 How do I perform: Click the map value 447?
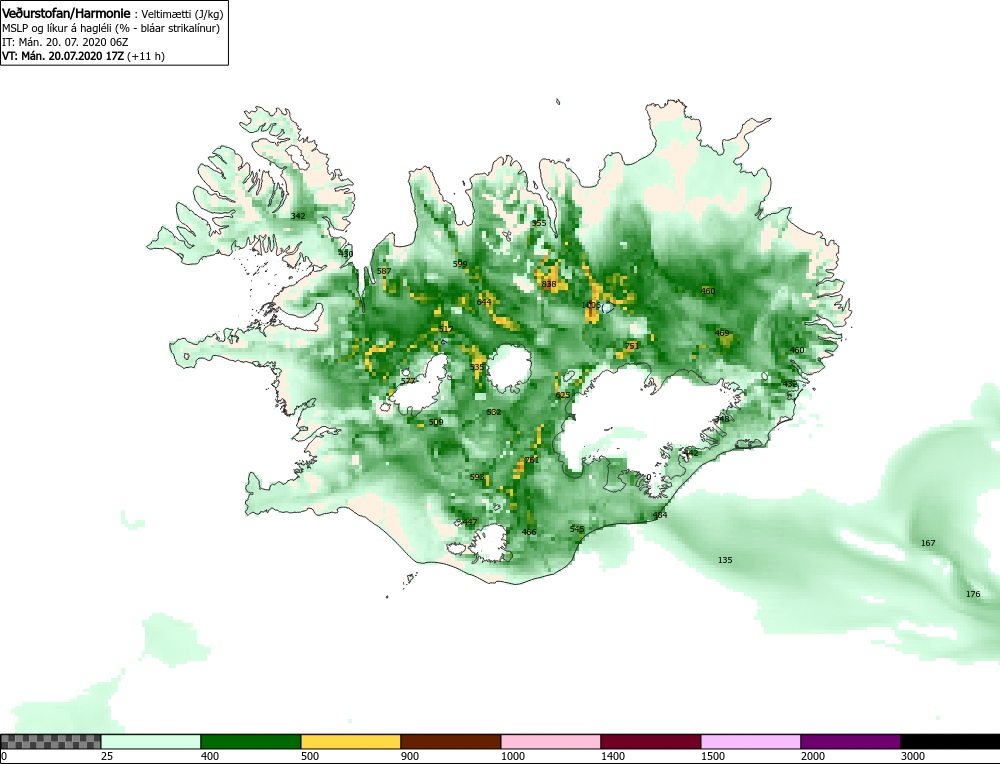point(470,522)
